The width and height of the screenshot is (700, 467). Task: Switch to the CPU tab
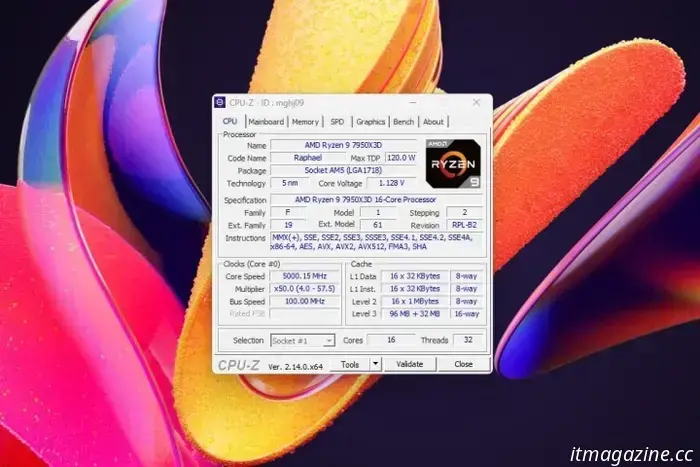pyautogui.click(x=230, y=121)
